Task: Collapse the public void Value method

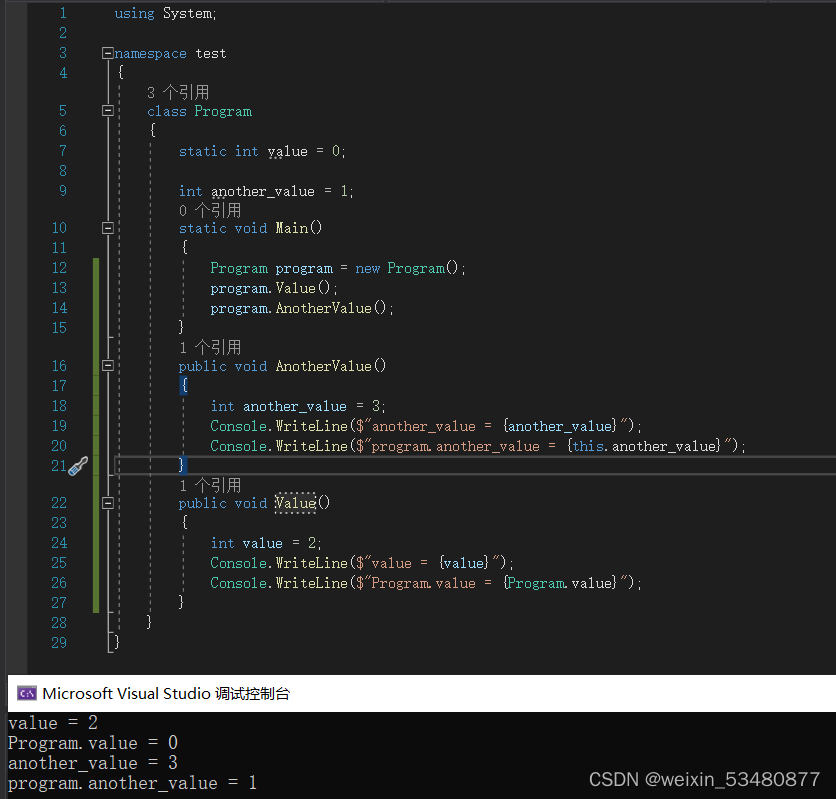Action: [108, 503]
